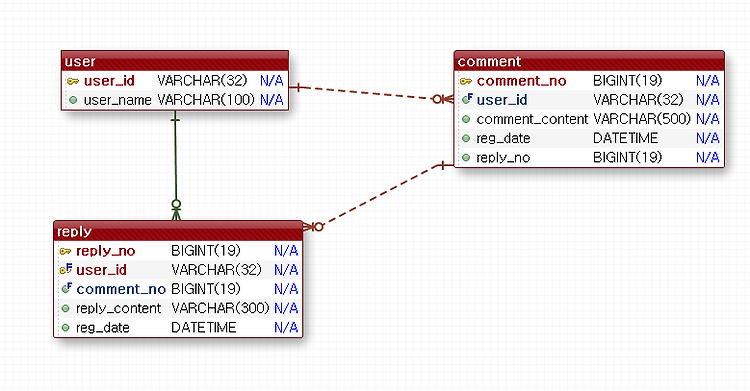This screenshot has height=391, width=750.
Task: Click the green icon beside reg_date in reply table
Action: click(x=66, y=327)
